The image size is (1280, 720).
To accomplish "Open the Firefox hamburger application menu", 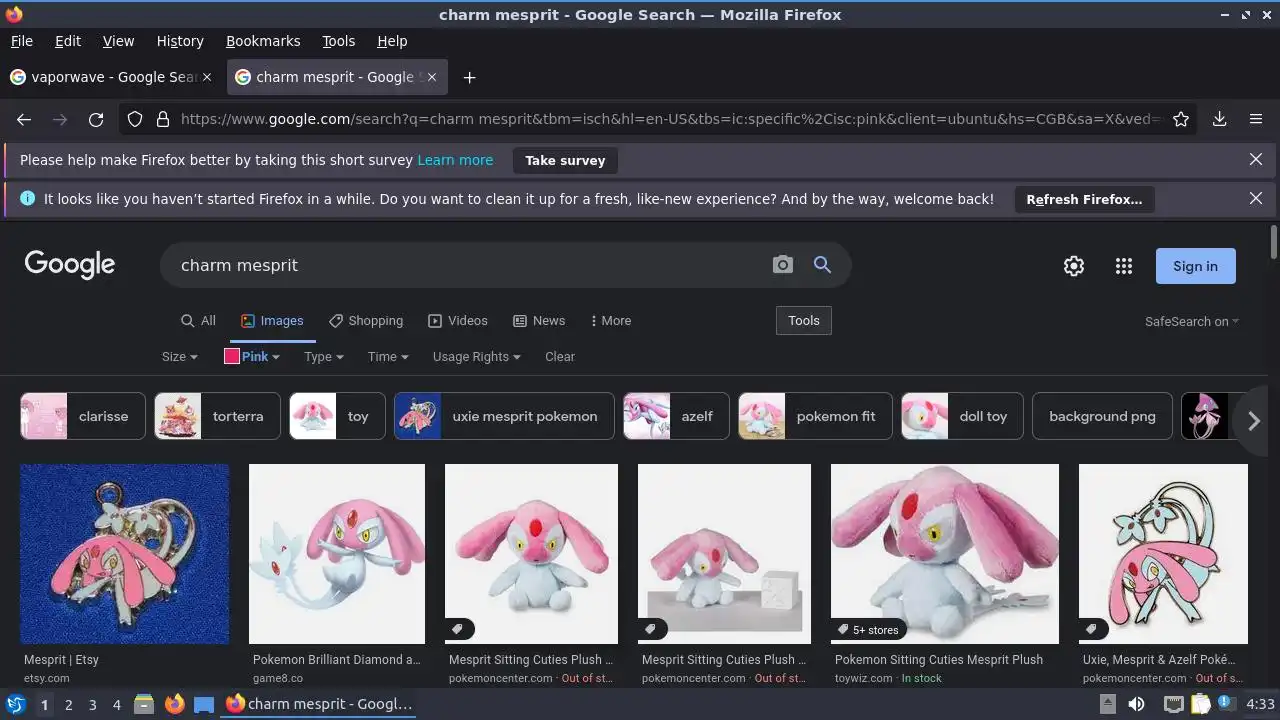I will point(1256,119).
